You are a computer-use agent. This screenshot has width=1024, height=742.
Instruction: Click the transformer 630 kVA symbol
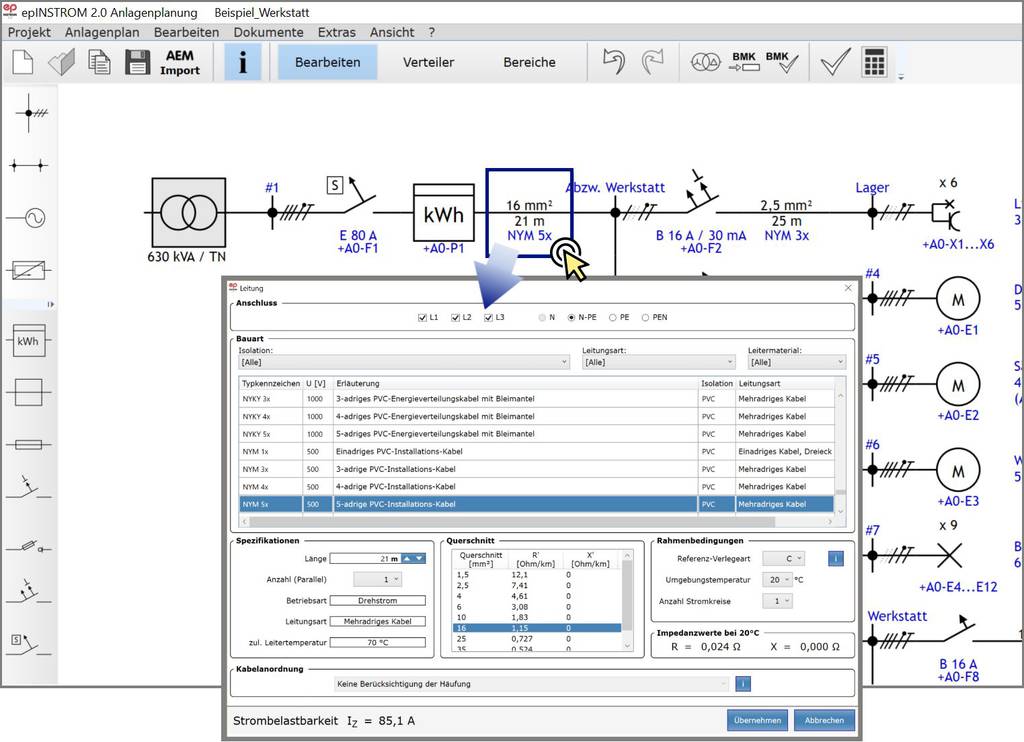pos(189,213)
